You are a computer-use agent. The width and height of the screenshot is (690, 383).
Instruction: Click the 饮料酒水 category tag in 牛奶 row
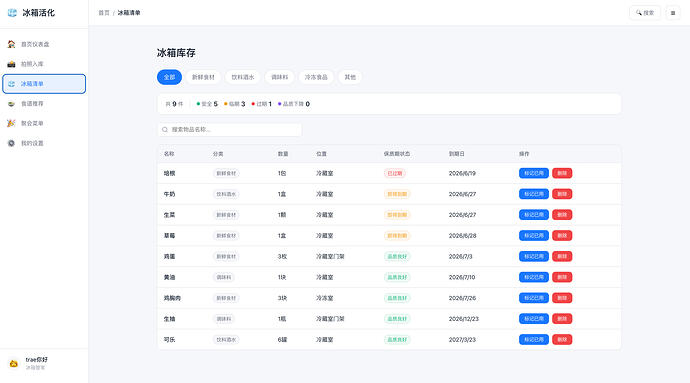(226, 194)
